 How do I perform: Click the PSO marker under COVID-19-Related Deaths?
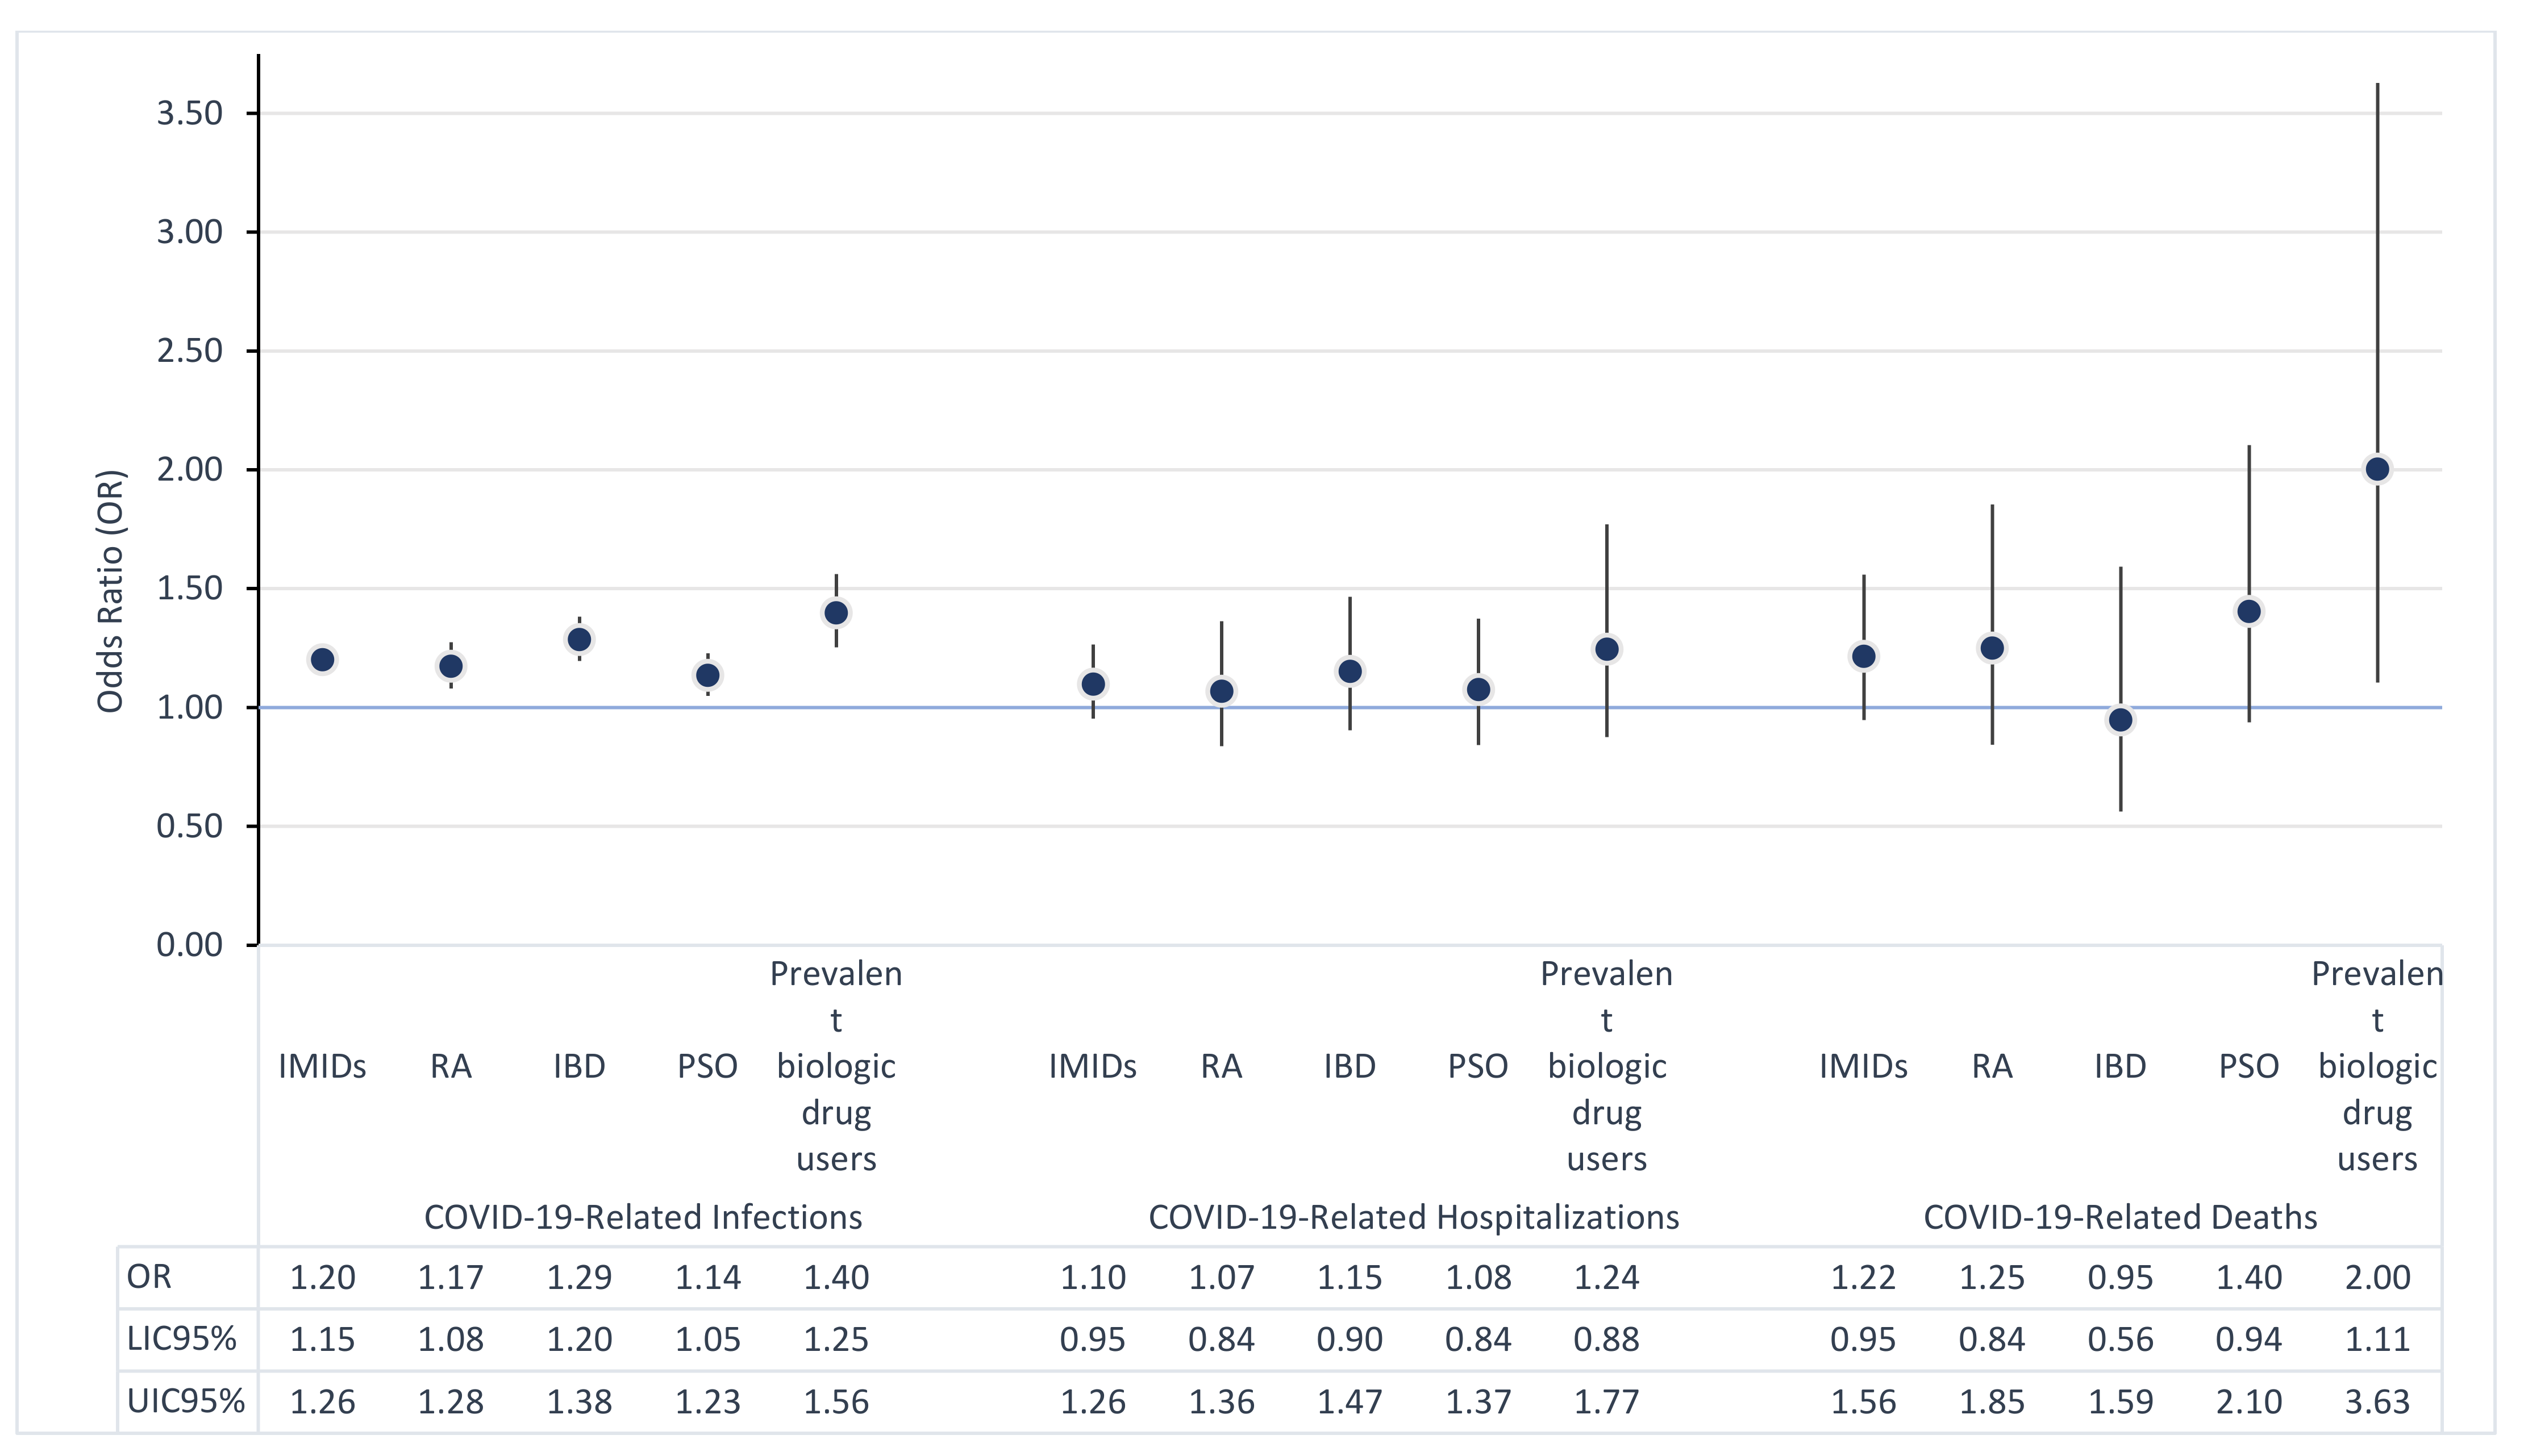click(2249, 612)
